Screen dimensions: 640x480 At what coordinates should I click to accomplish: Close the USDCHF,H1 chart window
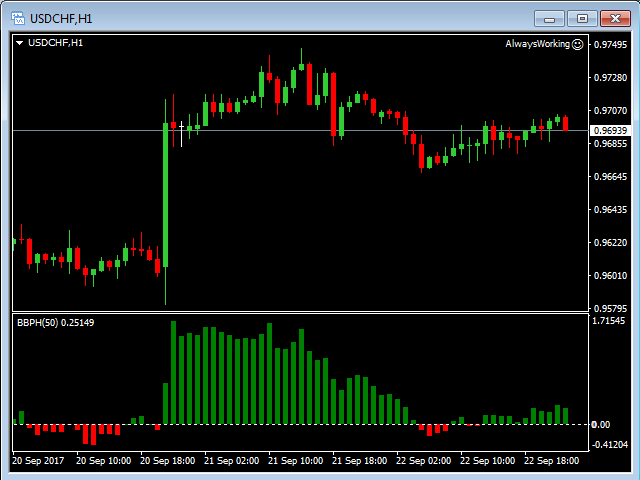click(614, 18)
